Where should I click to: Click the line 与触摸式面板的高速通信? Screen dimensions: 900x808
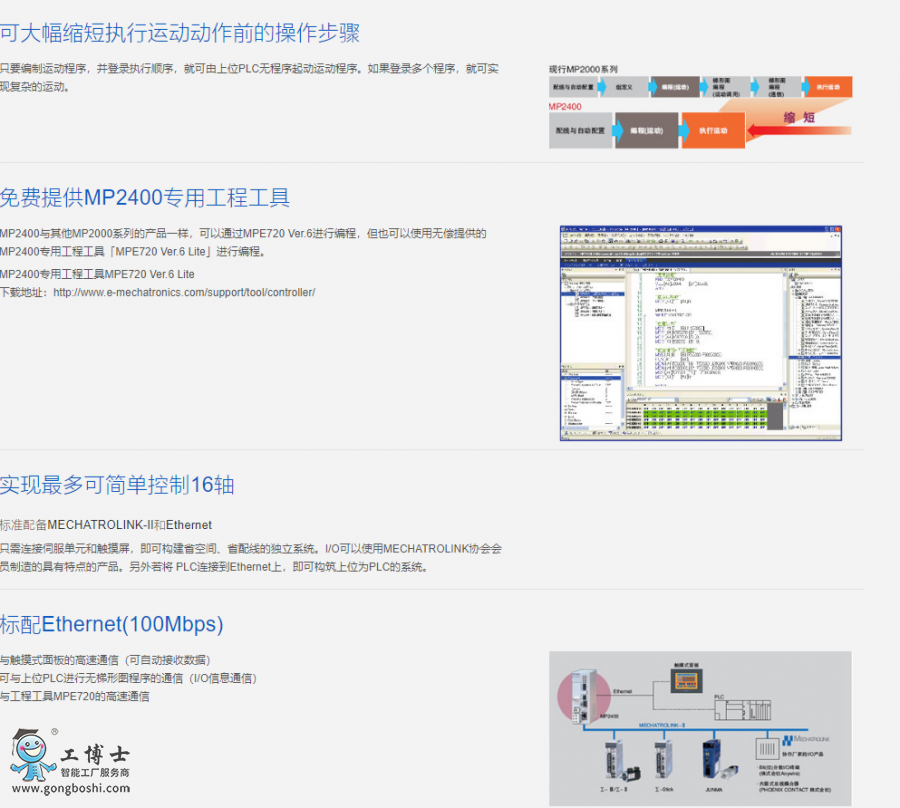point(105,661)
